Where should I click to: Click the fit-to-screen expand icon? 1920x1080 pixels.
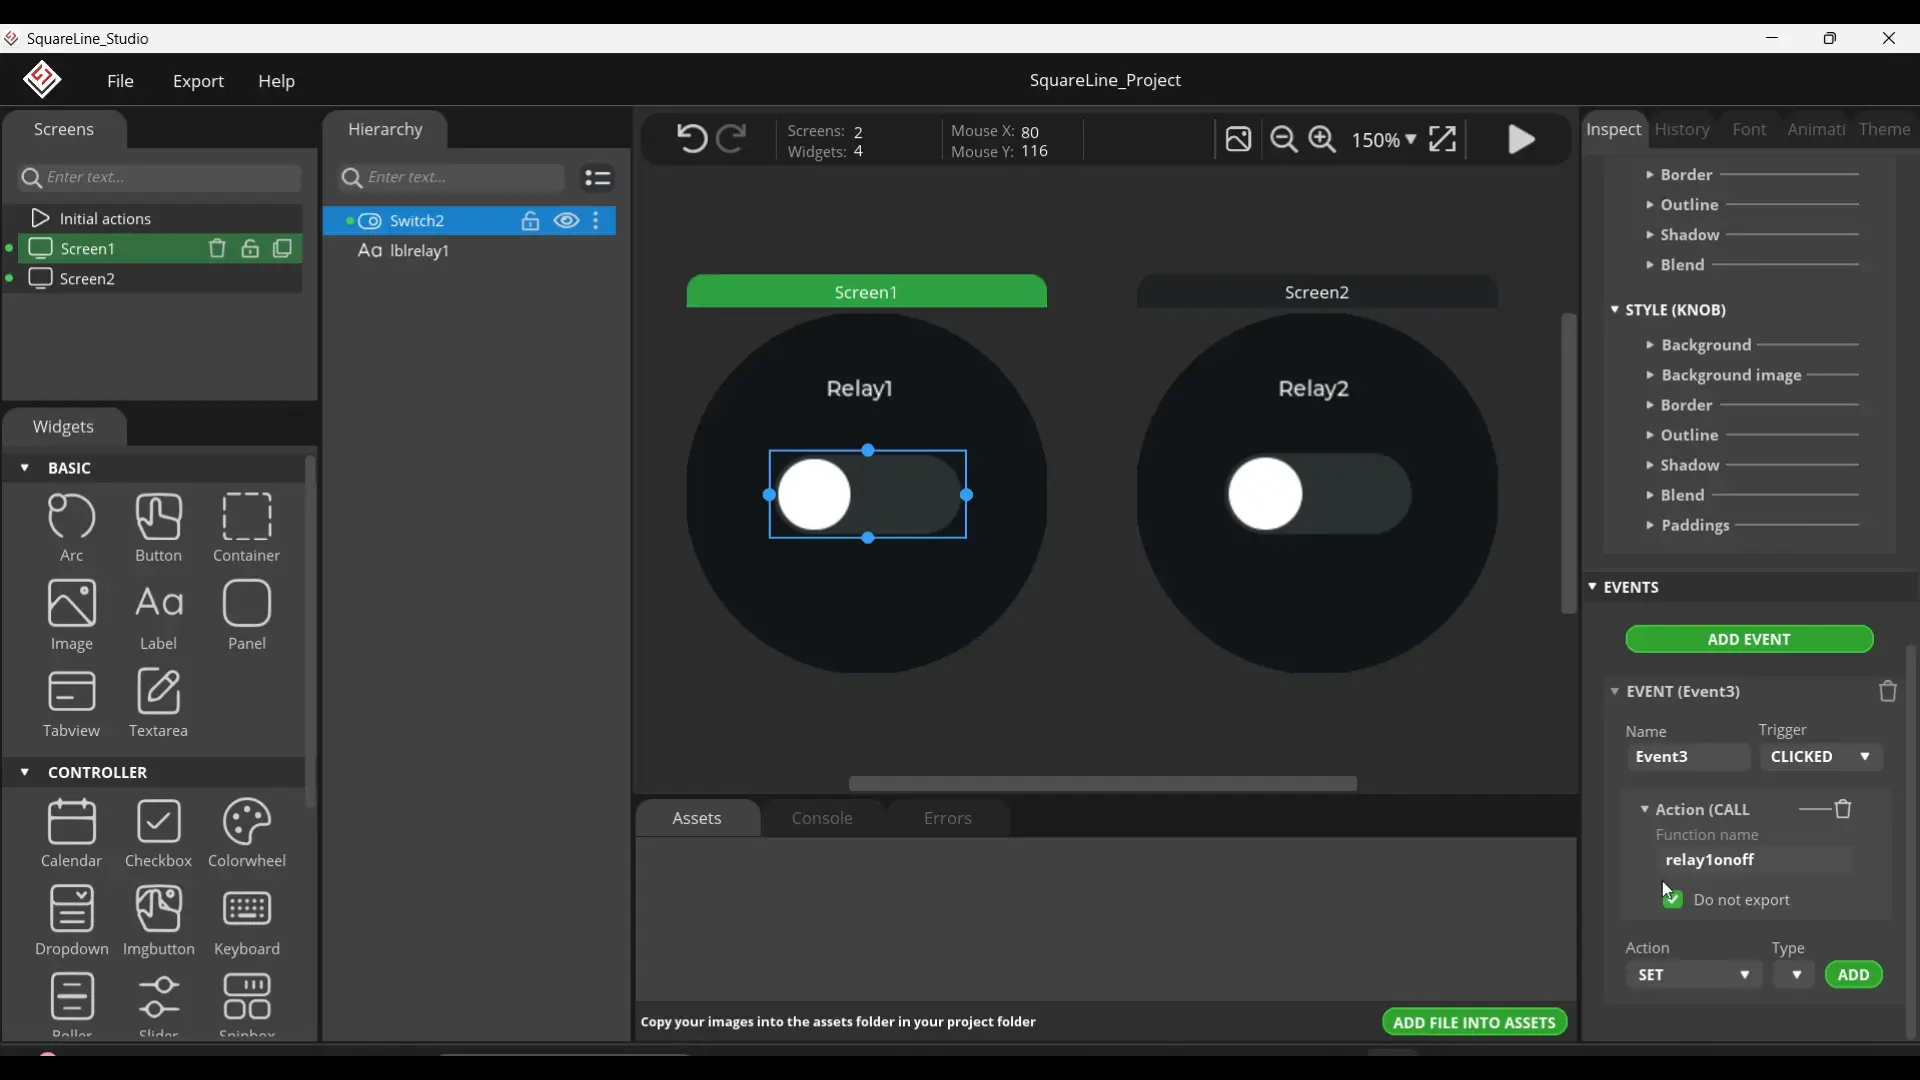pos(1442,139)
